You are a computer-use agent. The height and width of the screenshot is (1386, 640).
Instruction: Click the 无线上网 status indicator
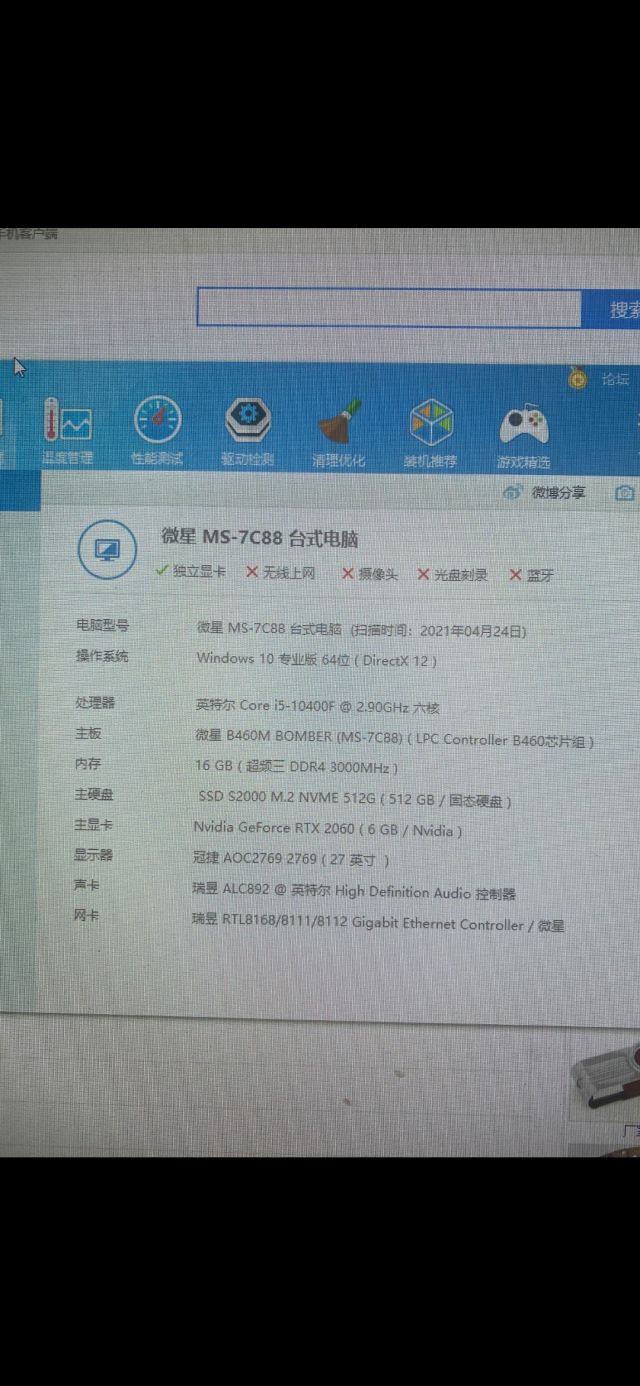coord(279,573)
